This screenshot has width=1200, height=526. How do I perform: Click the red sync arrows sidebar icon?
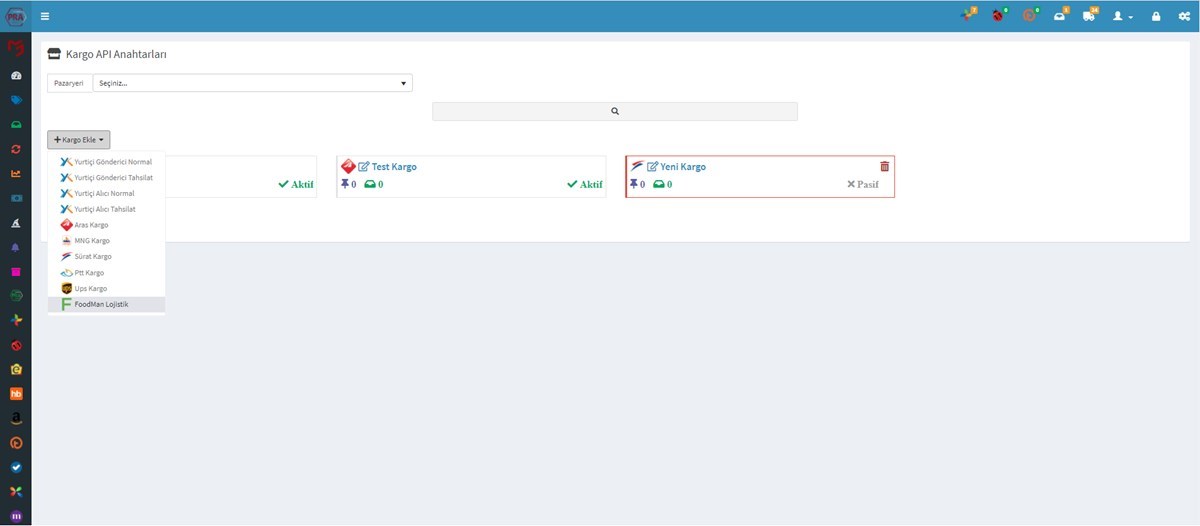[x=16, y=149]
